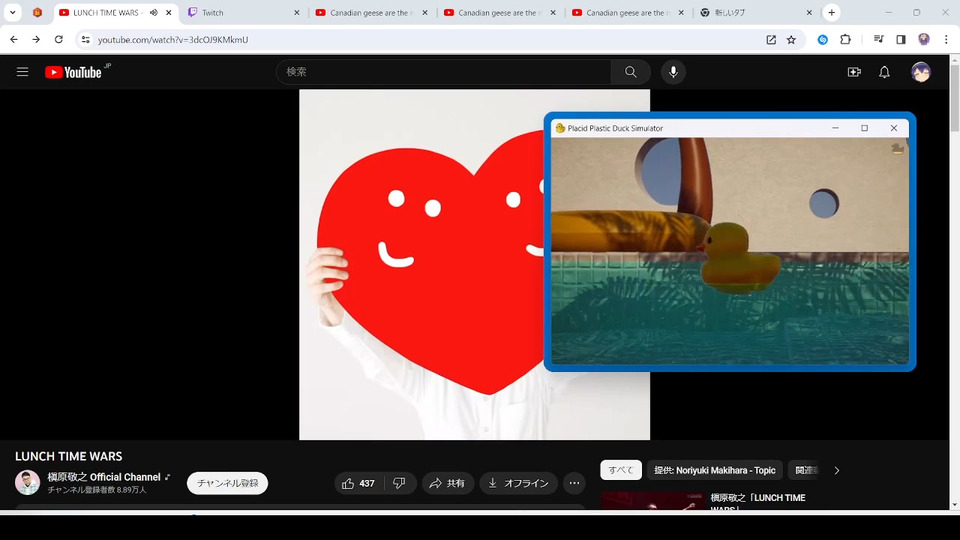Minimize Placid Plastic Duck Simulator window

click(x=835, y=128)
